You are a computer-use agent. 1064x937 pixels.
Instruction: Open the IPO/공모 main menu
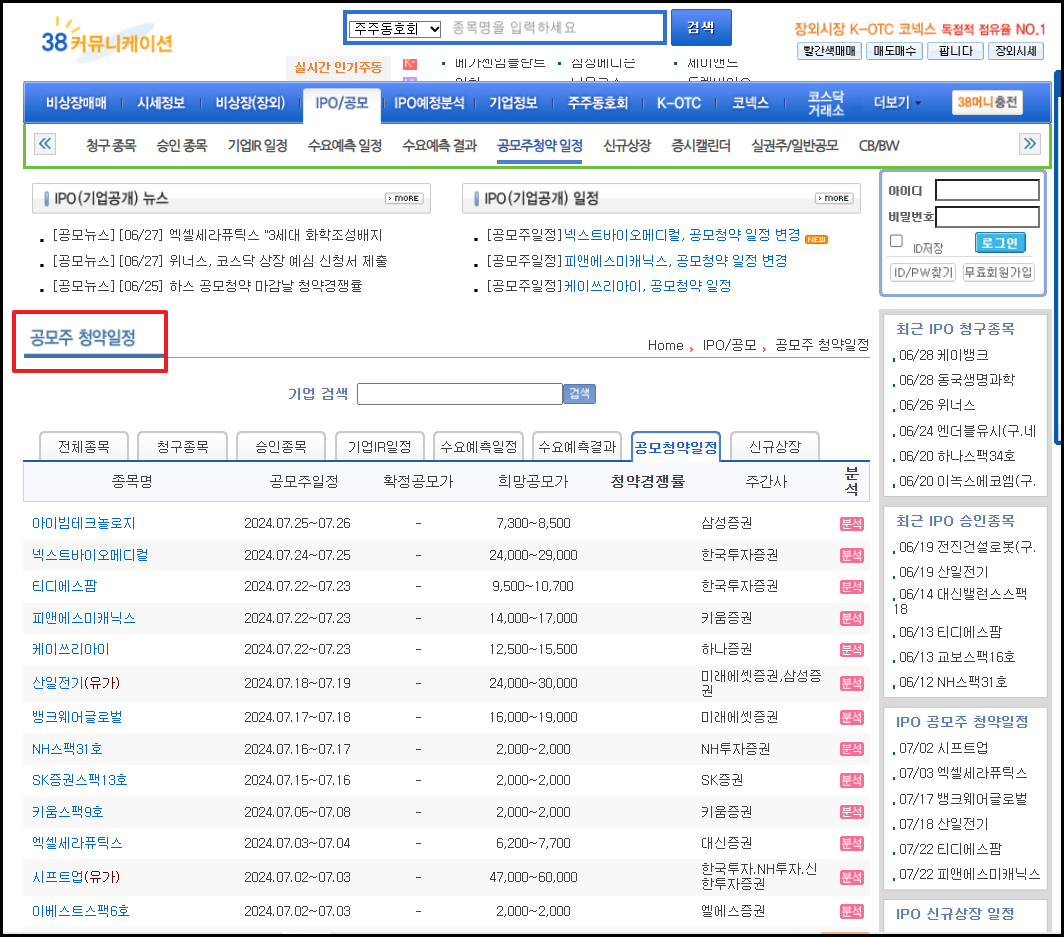click(x=342, y=103)
